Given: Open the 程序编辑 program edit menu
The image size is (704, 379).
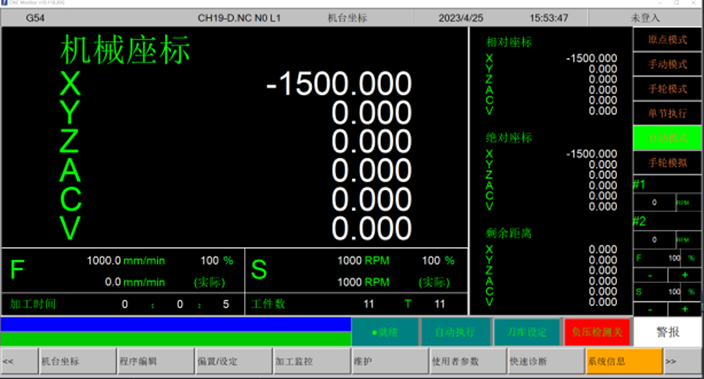Looking at the screenshot, I should [156, 361].
